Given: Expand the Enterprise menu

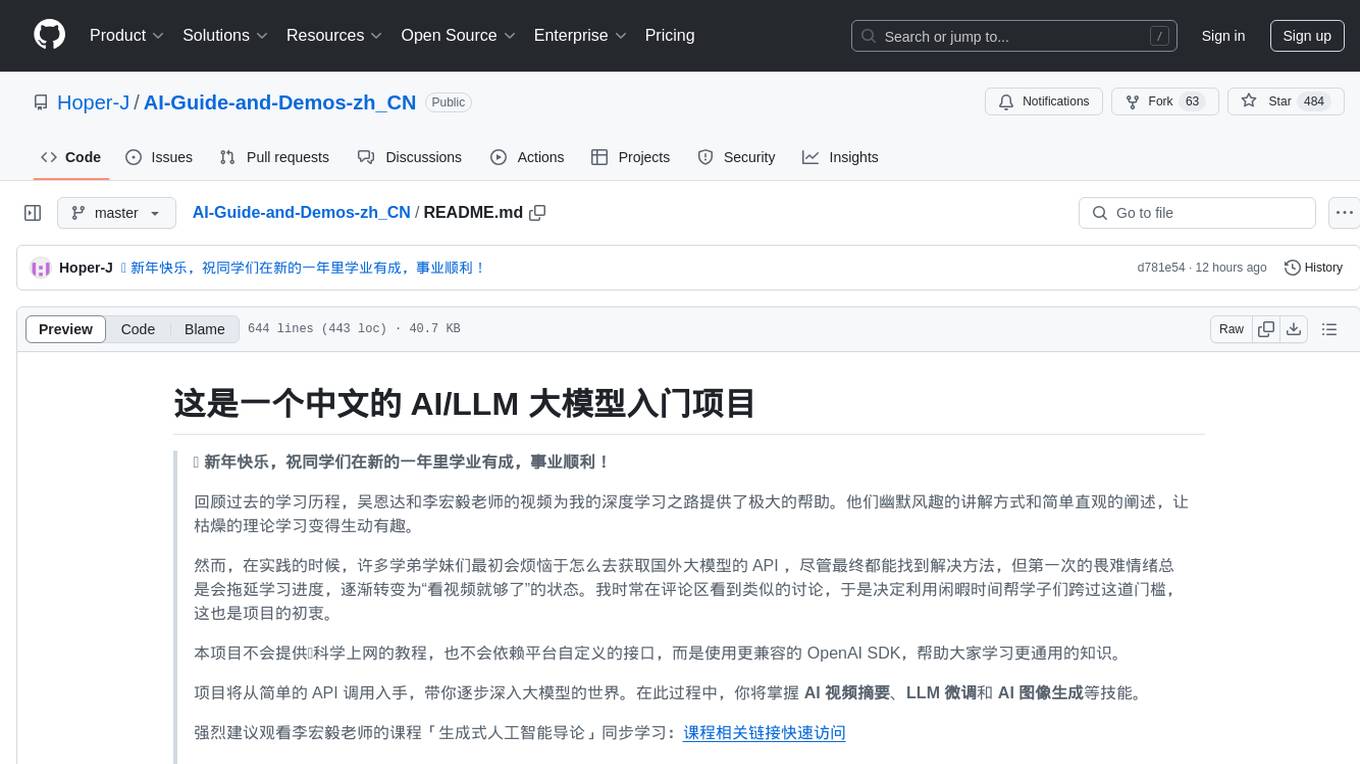Looking at the screenshot, I should click(x=580, y=35).
